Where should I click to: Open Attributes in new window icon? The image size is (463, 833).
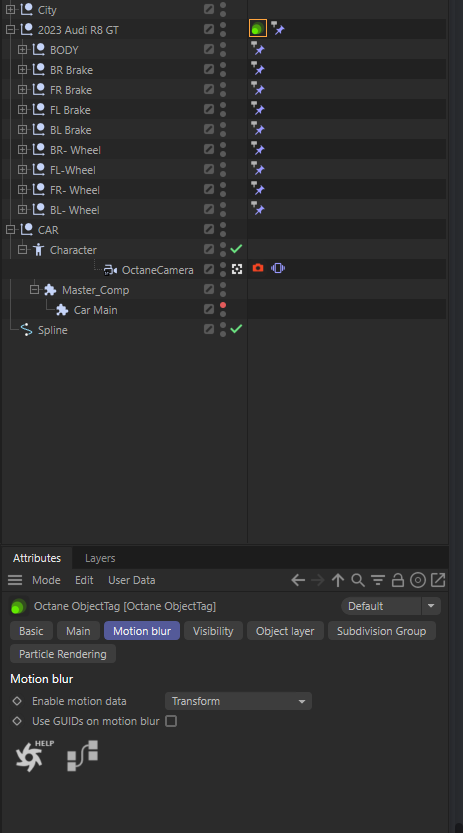pos(438,580)
